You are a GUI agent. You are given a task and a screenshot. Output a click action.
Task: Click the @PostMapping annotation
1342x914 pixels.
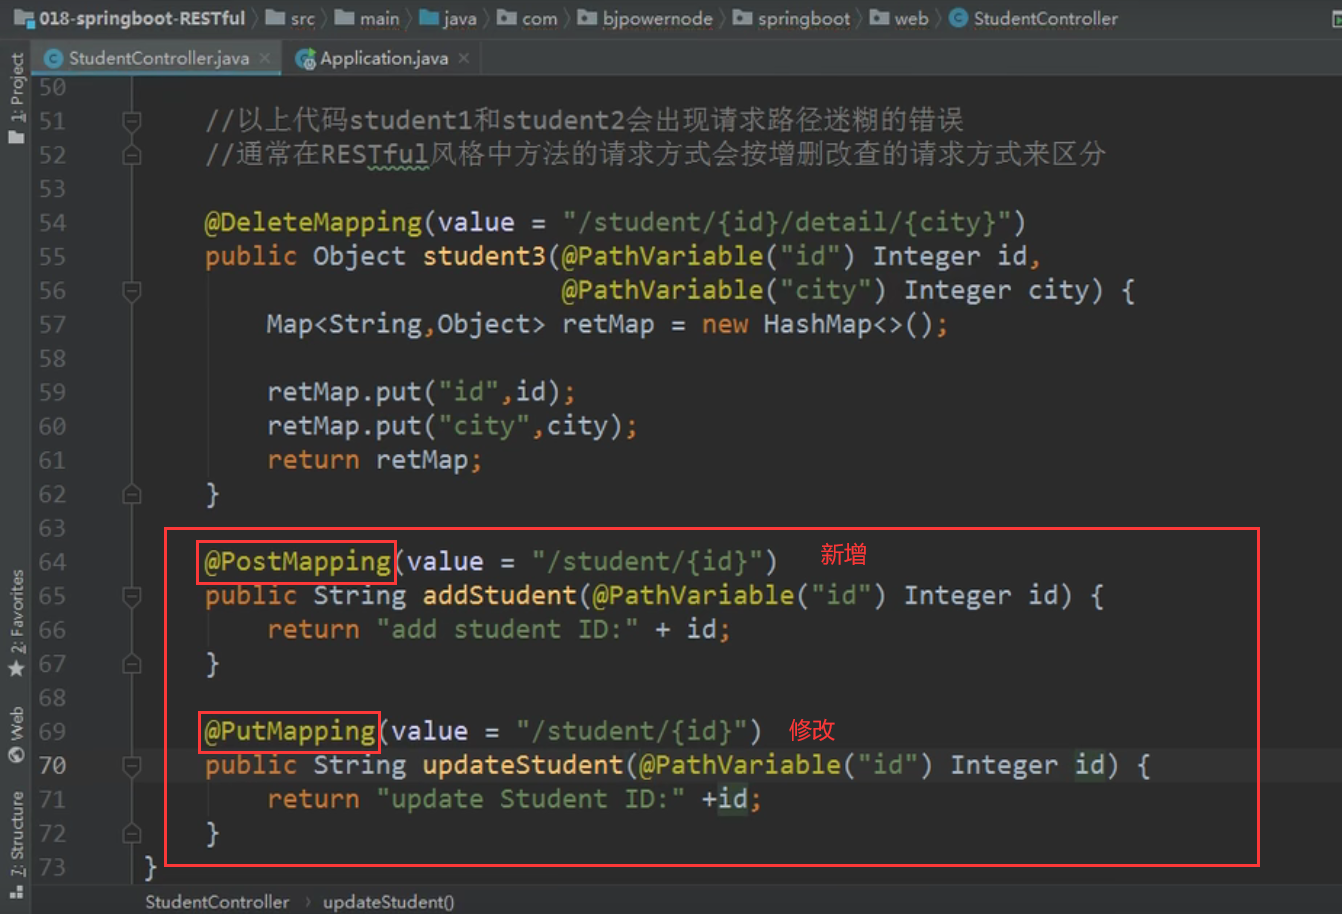click(297, 561)
